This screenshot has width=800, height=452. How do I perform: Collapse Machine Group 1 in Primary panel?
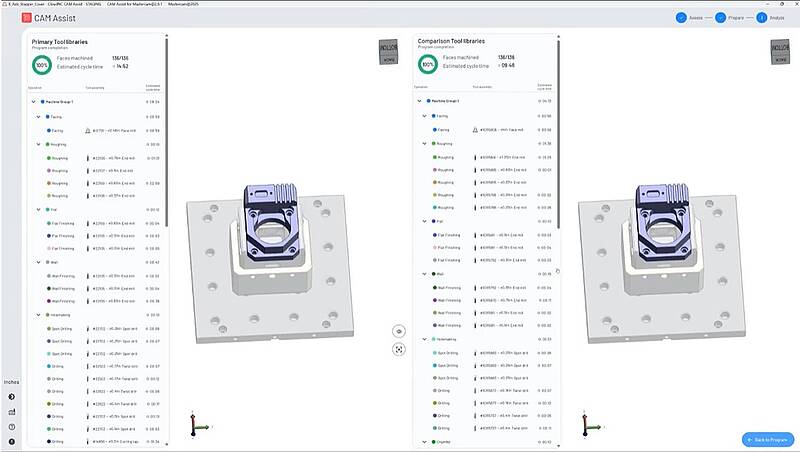(33, 101)
